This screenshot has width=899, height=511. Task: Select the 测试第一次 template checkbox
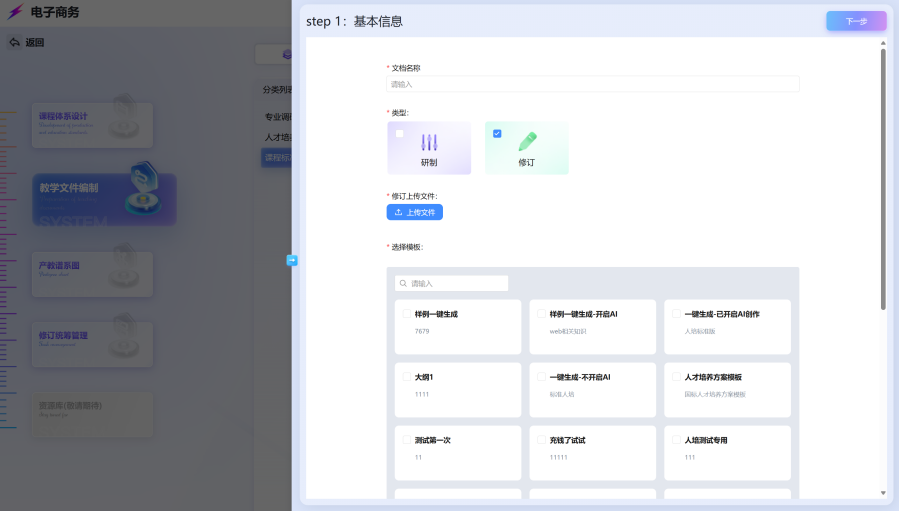[406, 440]
